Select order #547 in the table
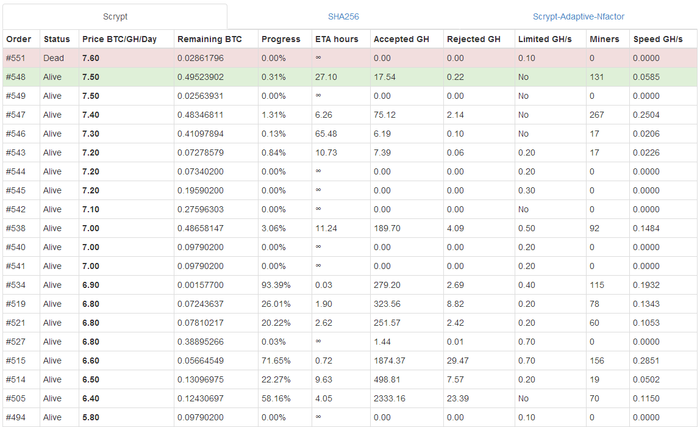Screen dimensions: 700x427 [350, 115]
